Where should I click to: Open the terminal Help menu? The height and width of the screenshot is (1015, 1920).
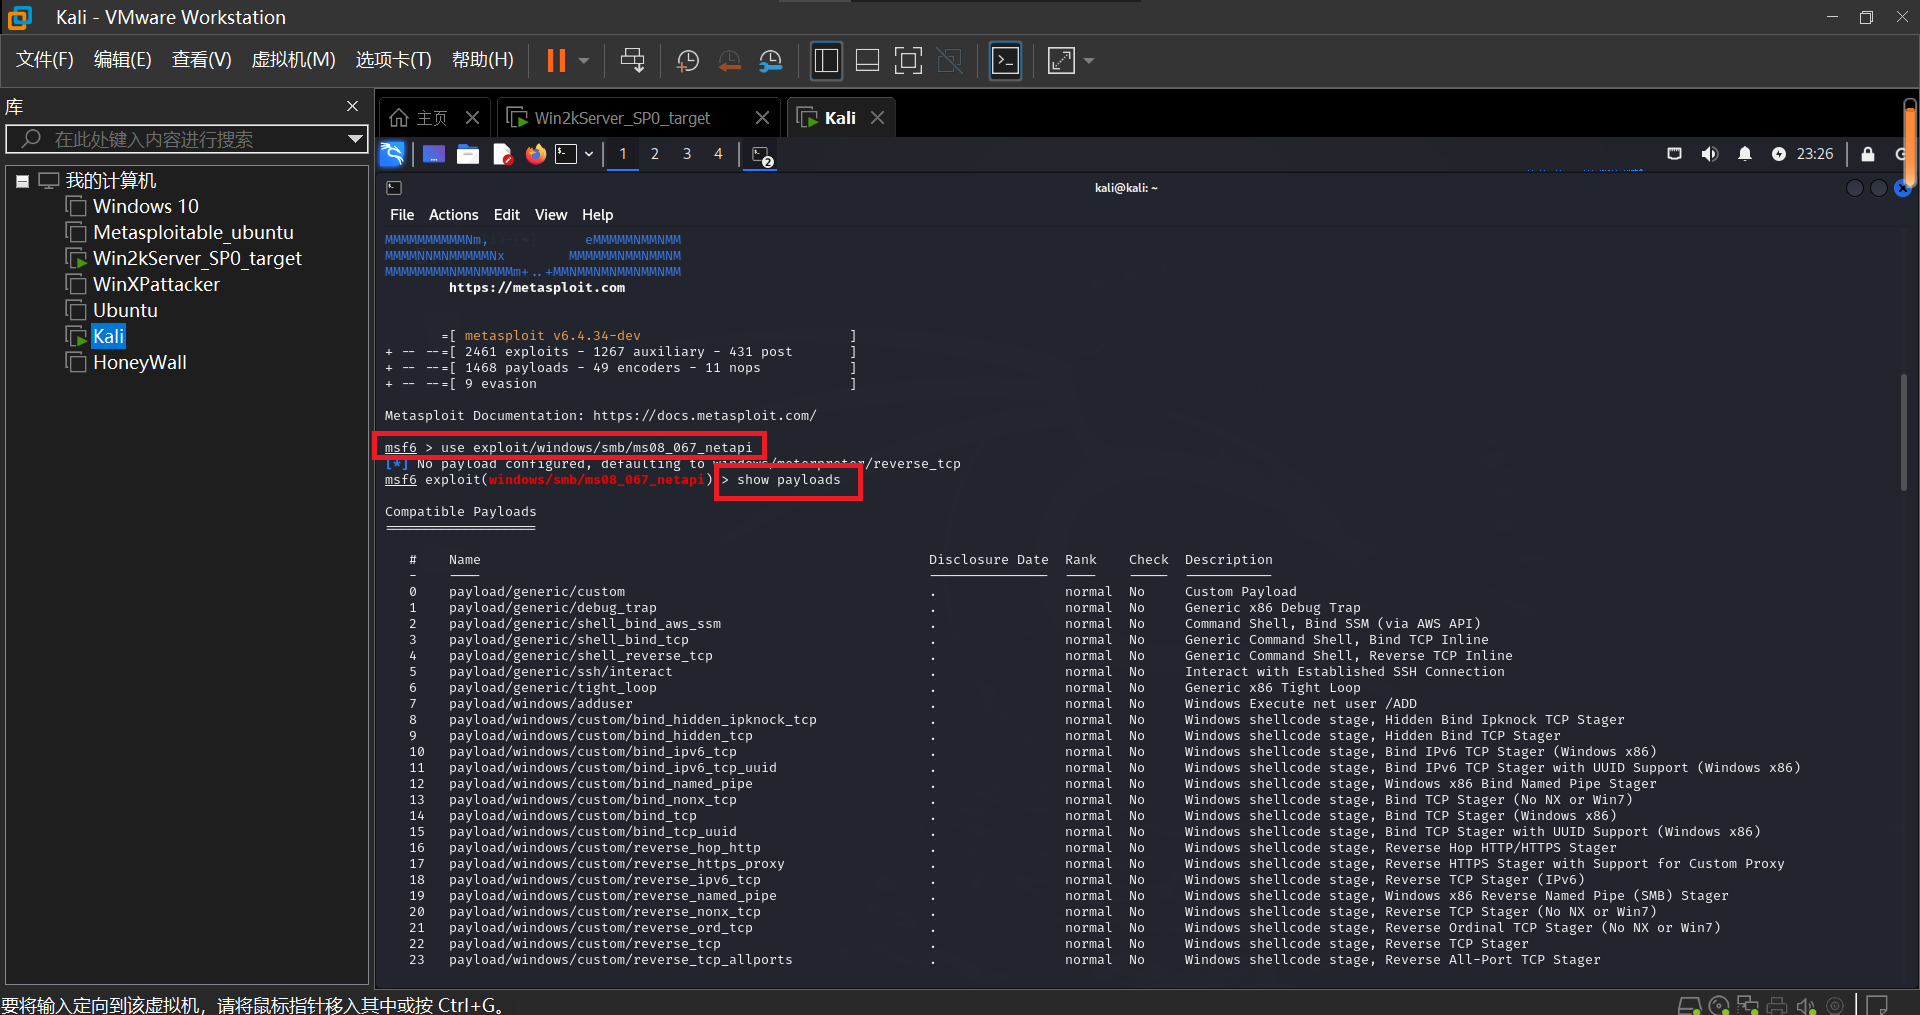coord(598,215)
